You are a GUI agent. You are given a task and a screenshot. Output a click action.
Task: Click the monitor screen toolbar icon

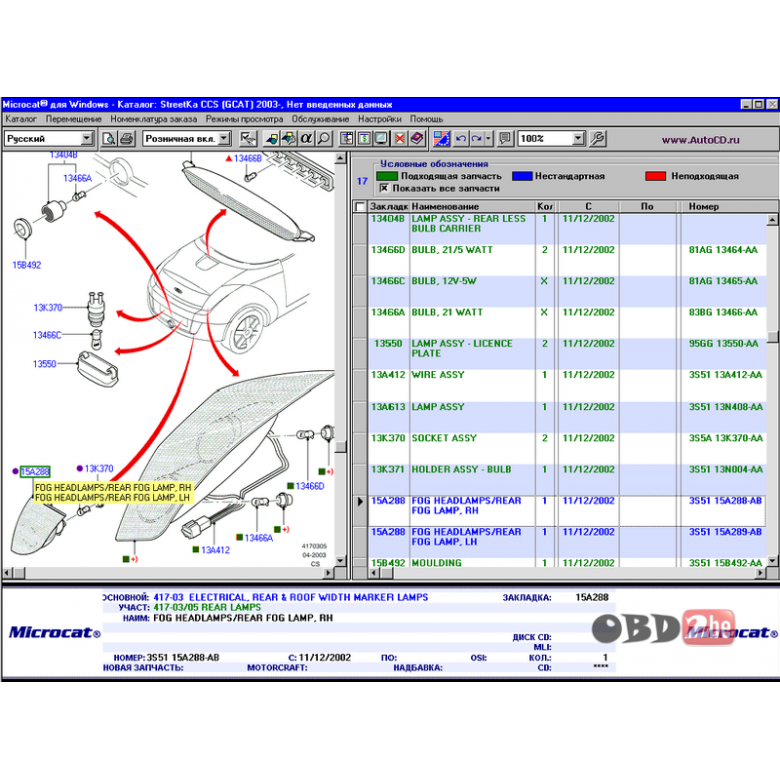click(382, 138)
